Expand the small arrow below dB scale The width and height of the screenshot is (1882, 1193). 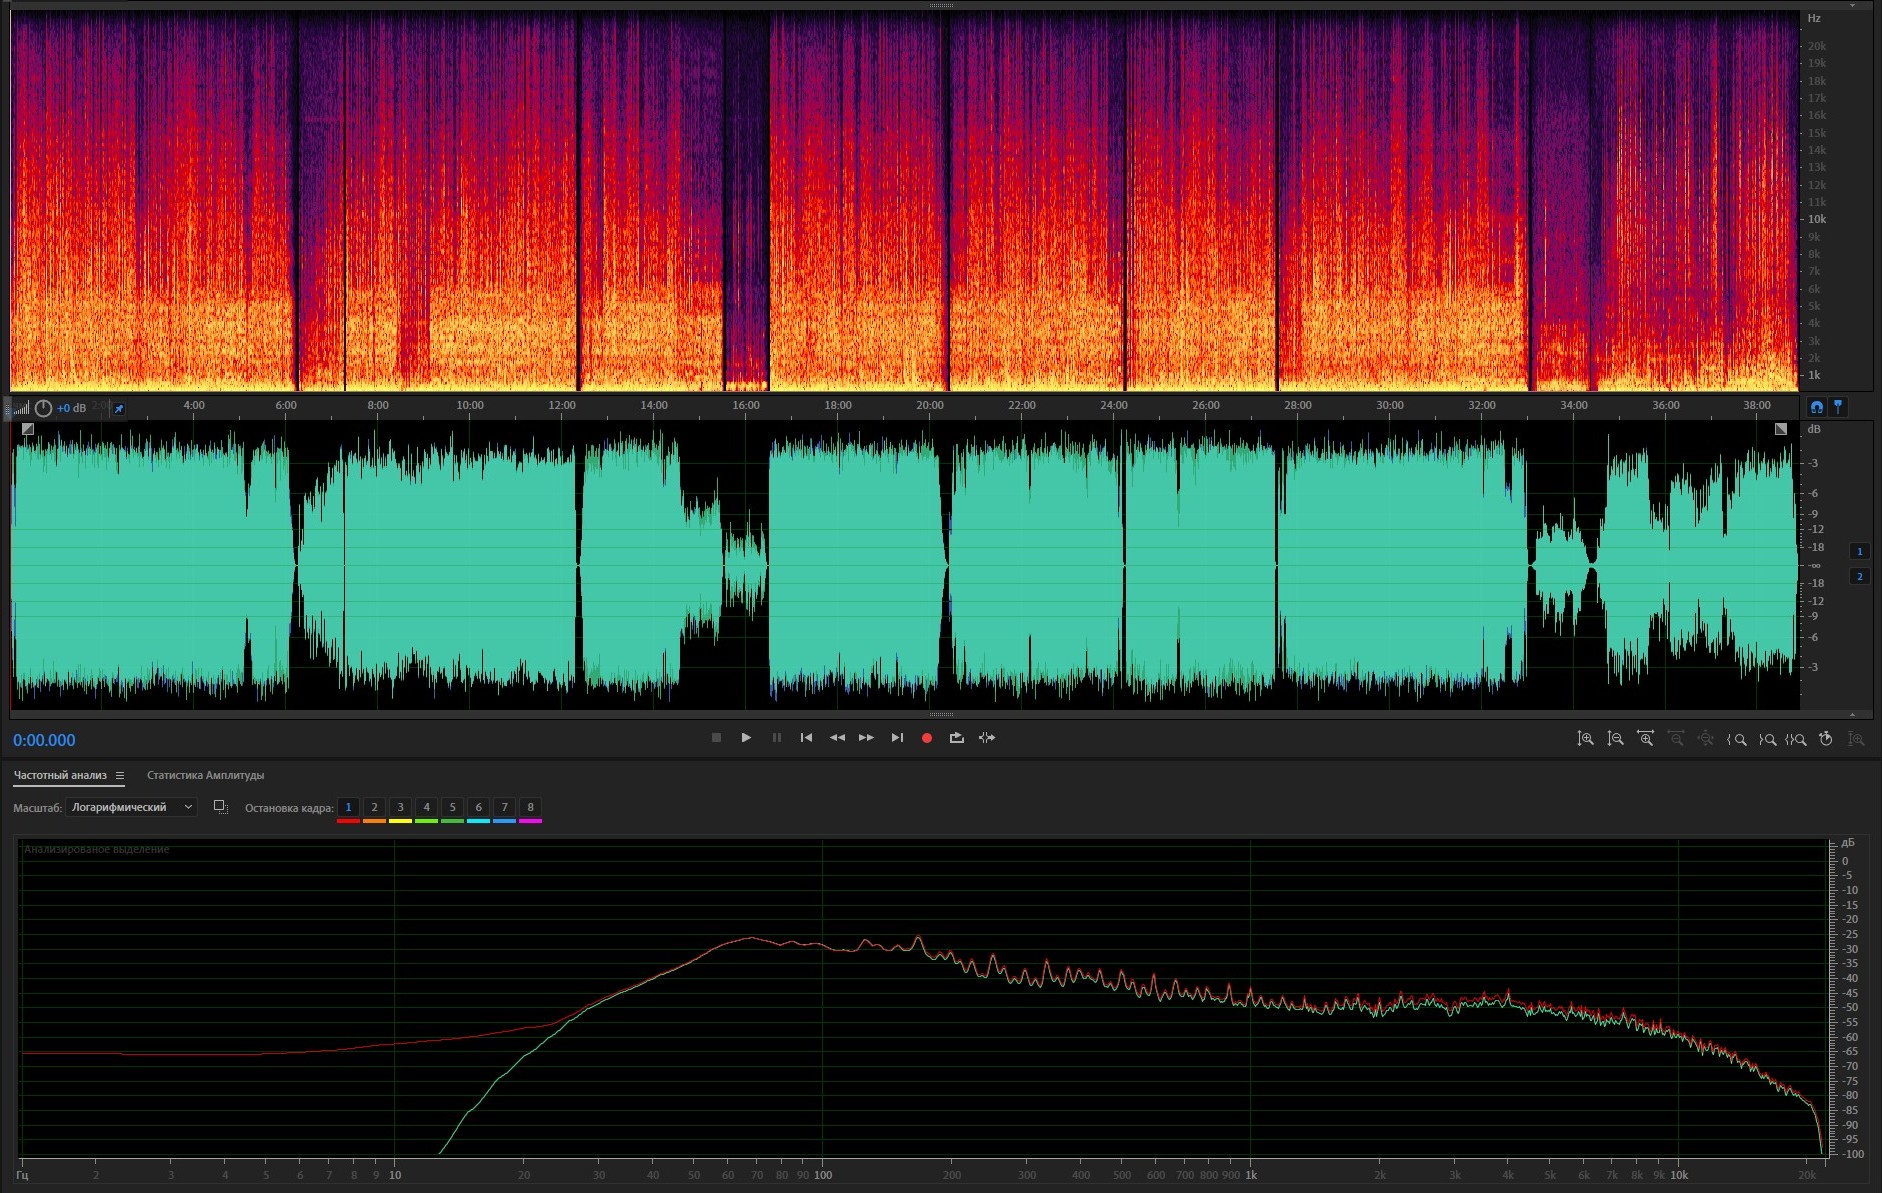click(x=1852, y=714)
